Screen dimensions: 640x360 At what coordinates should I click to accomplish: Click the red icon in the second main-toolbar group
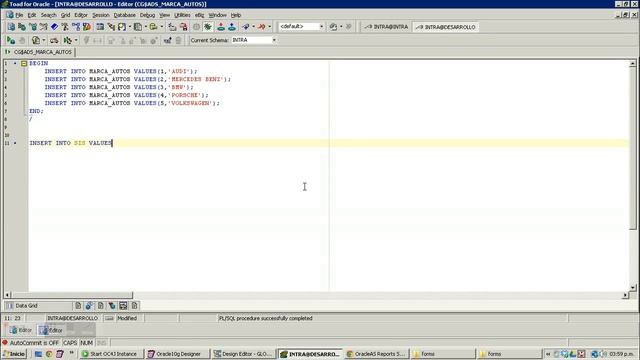click(x=184, y=27)
